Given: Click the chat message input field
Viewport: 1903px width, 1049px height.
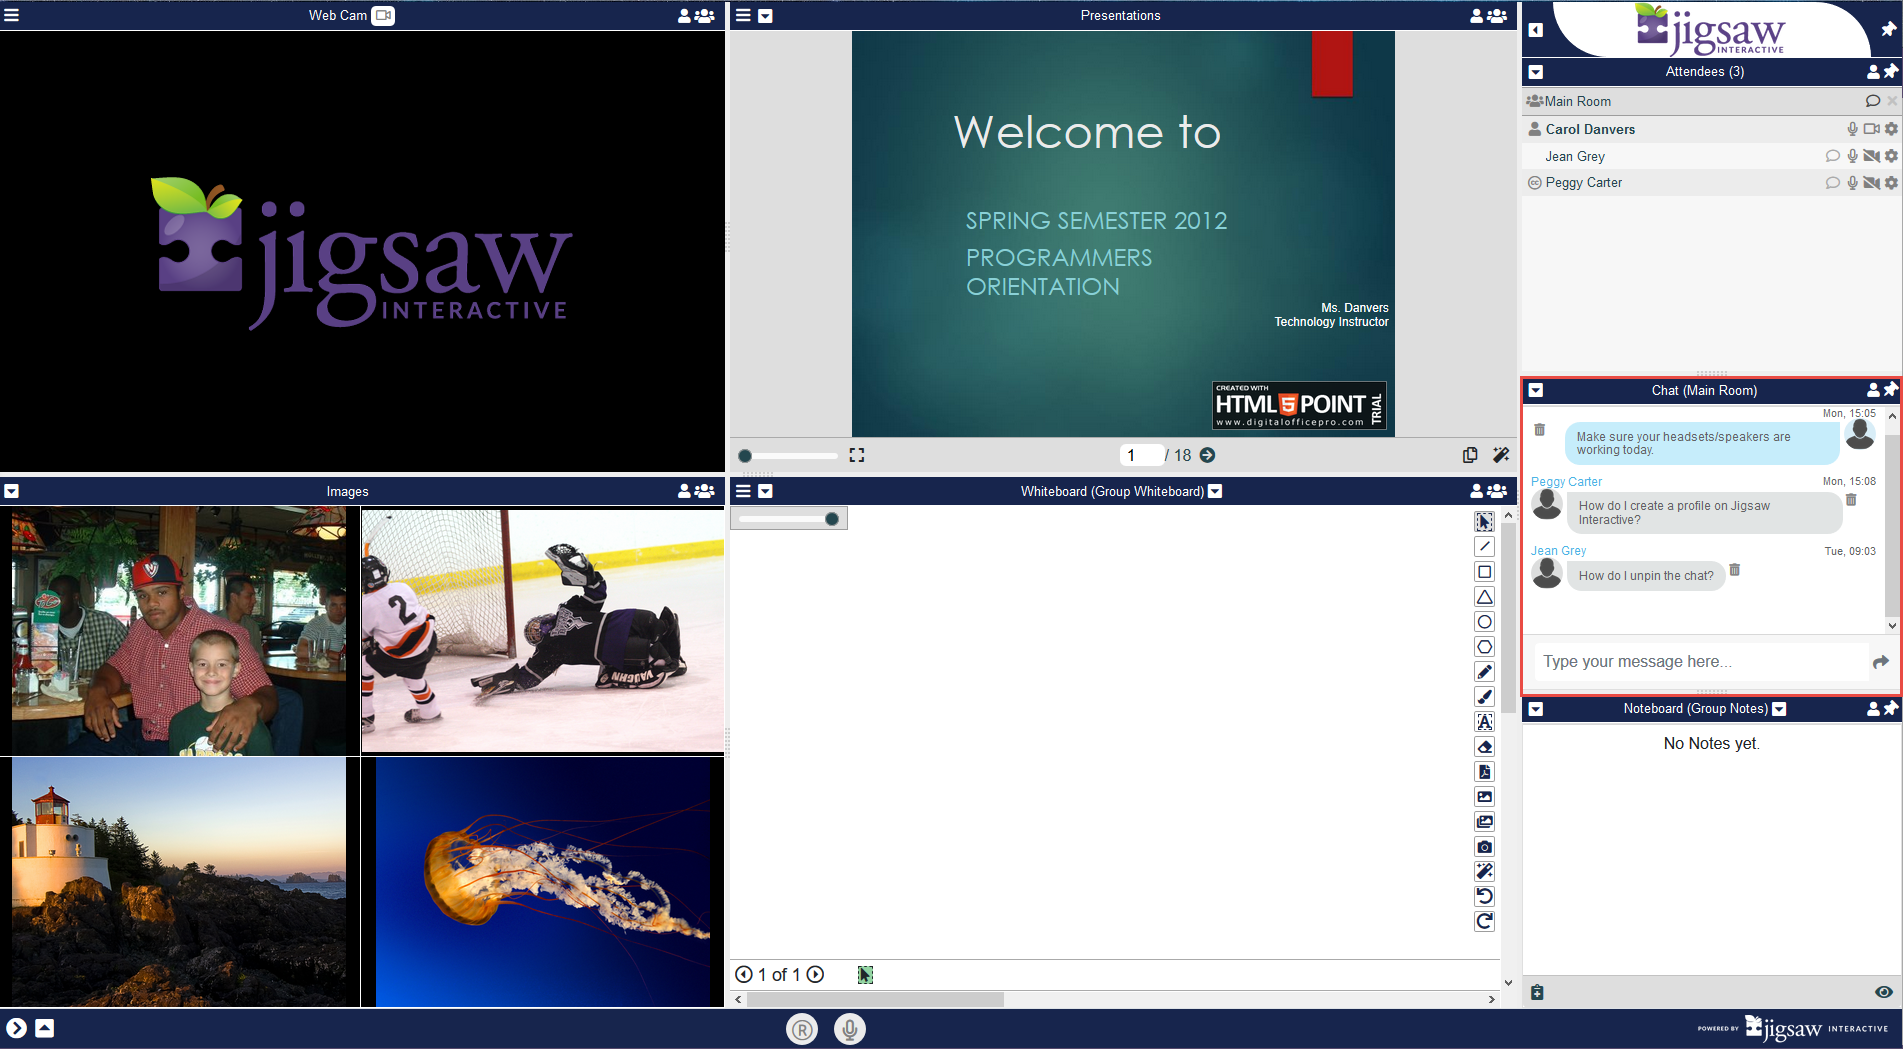Looking at the screenshot, I should 1700,662.
